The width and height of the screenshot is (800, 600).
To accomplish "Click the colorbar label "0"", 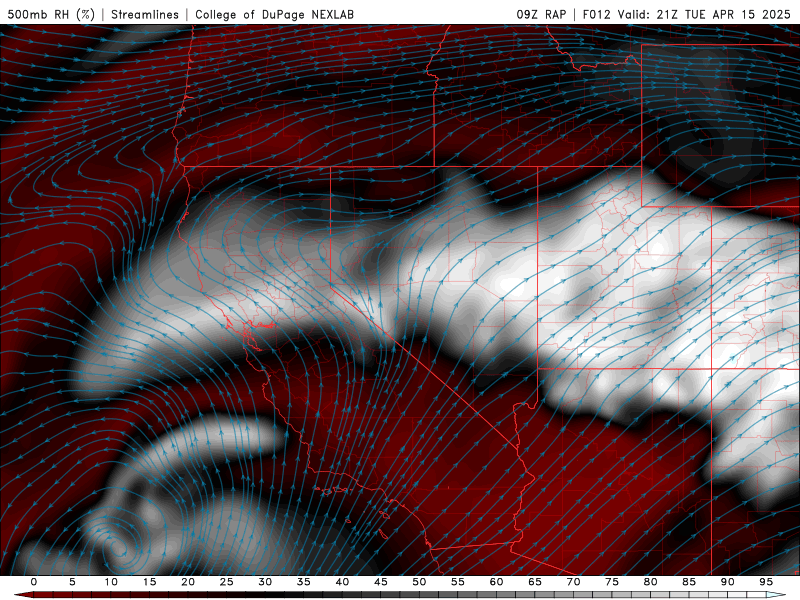I will coord(34,582).
